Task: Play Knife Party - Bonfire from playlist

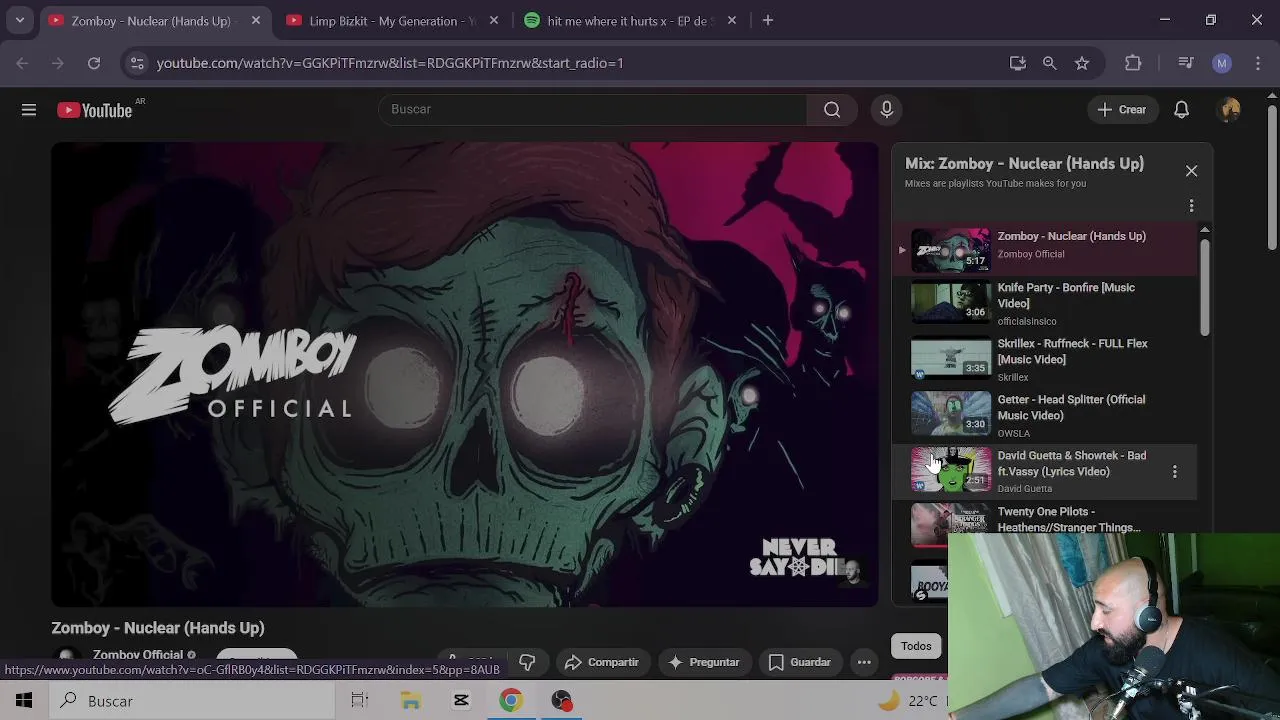Action: (x=1045, y=304)
